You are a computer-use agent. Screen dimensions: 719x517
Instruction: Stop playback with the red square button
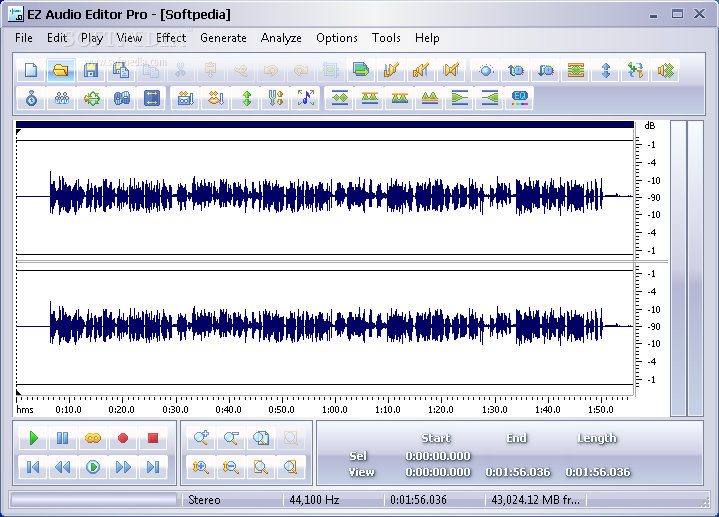(x=153, y=438)
